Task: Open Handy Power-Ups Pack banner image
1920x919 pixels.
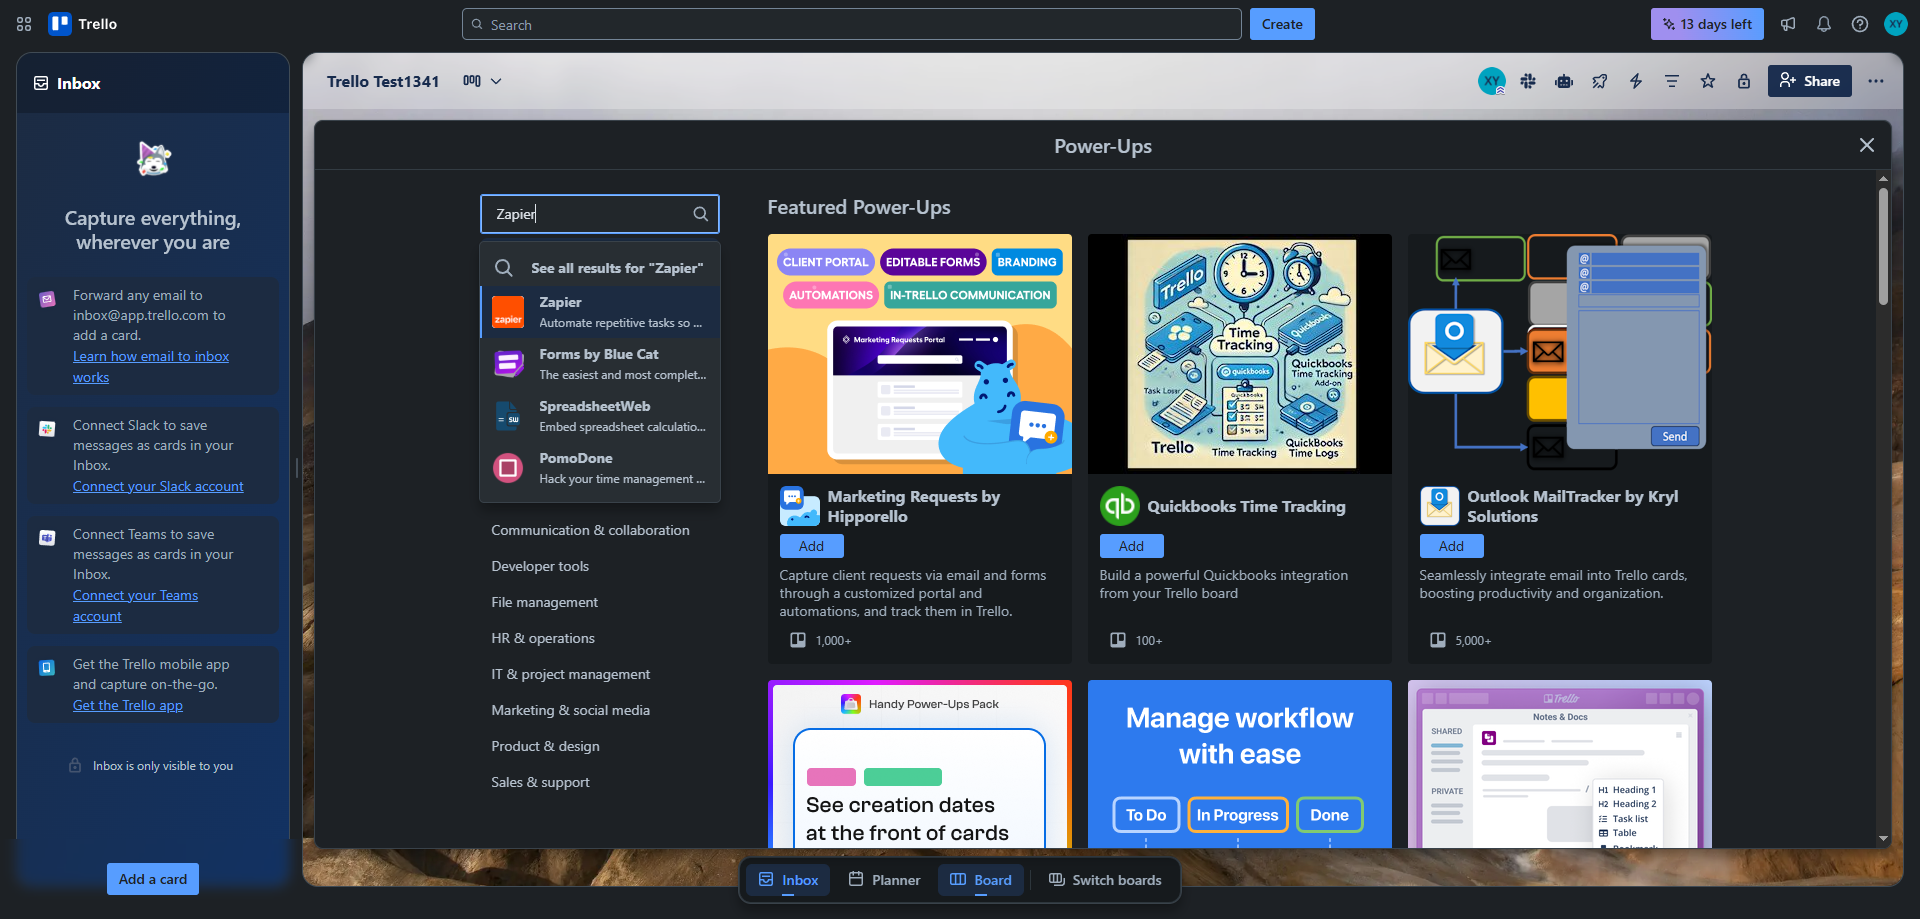Action: pos(920,765)
